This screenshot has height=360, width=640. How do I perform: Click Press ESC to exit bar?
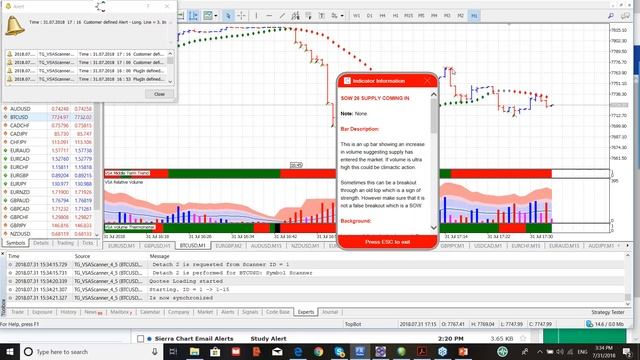coord(387,242)
